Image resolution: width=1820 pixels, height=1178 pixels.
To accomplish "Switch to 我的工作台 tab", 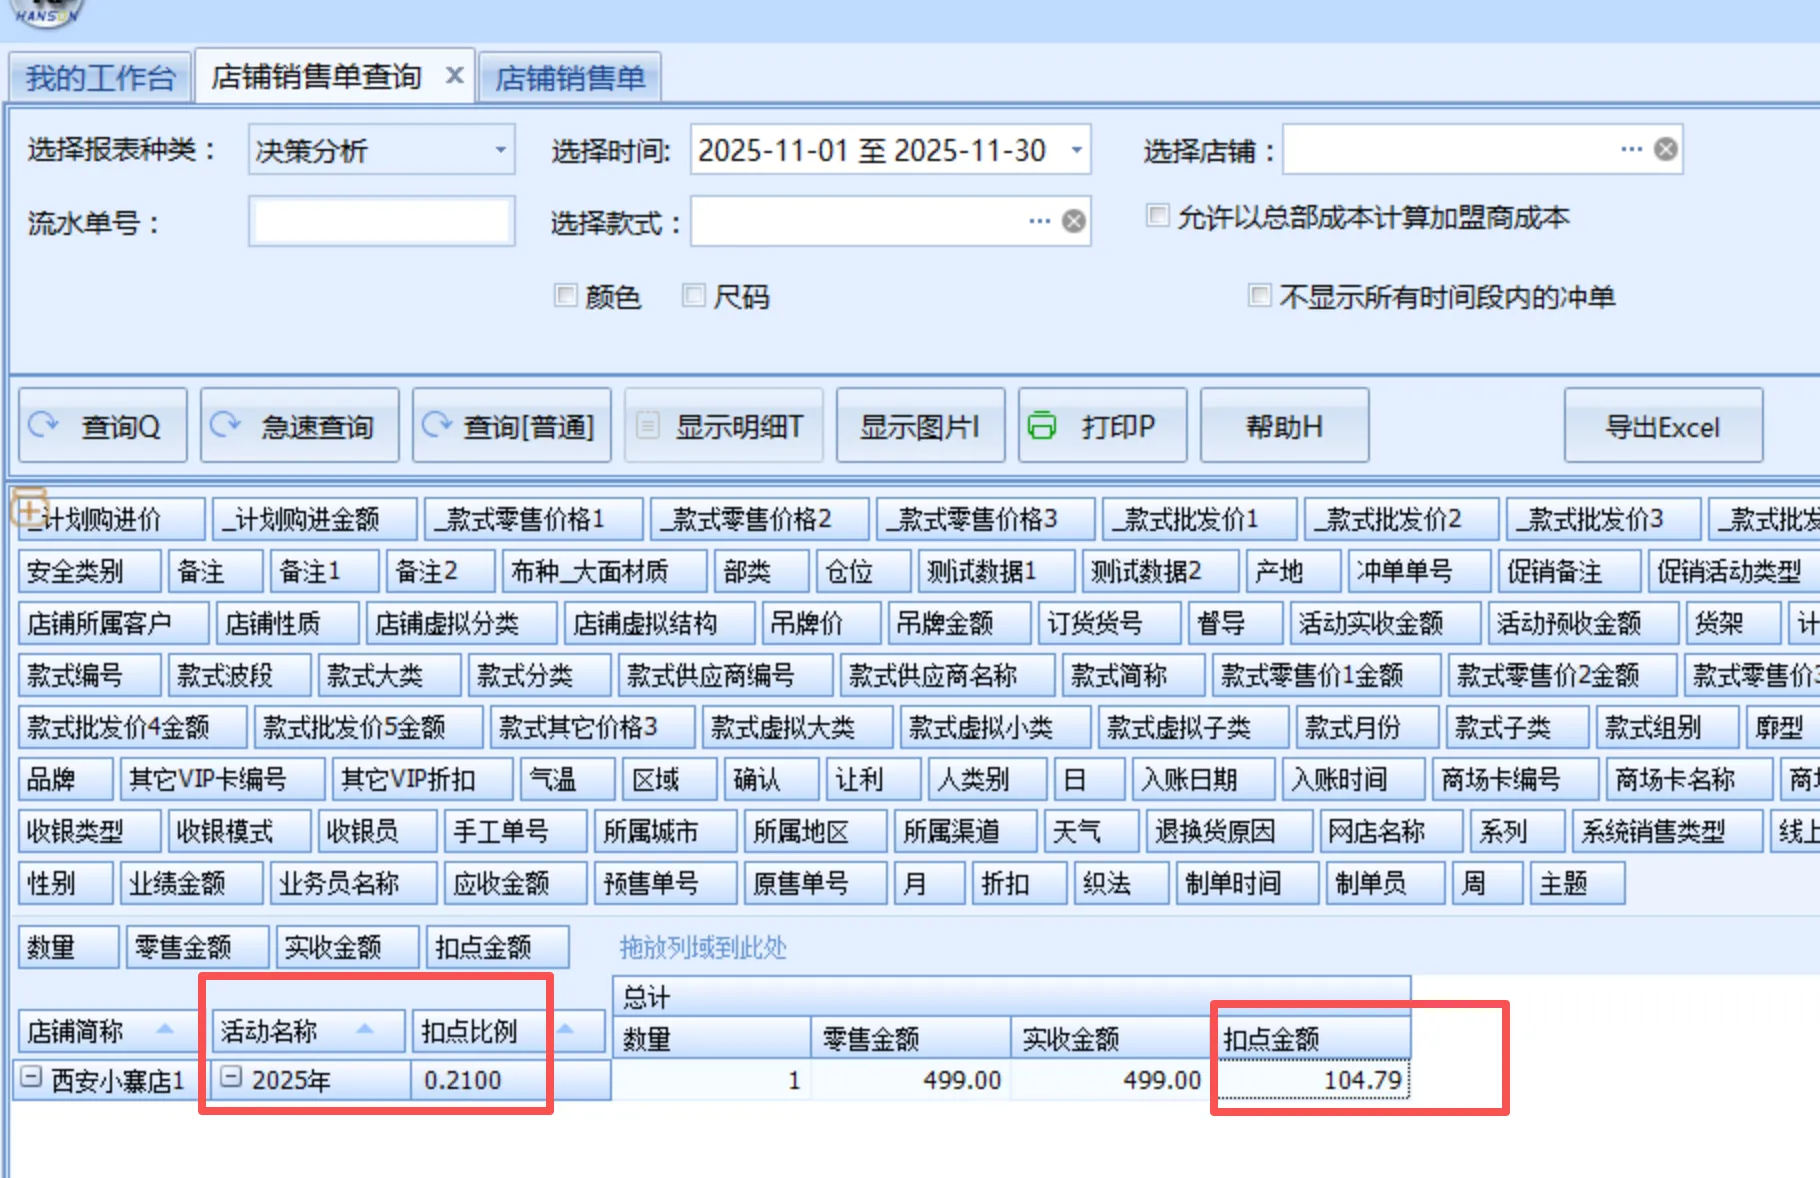I will (100, 77).
